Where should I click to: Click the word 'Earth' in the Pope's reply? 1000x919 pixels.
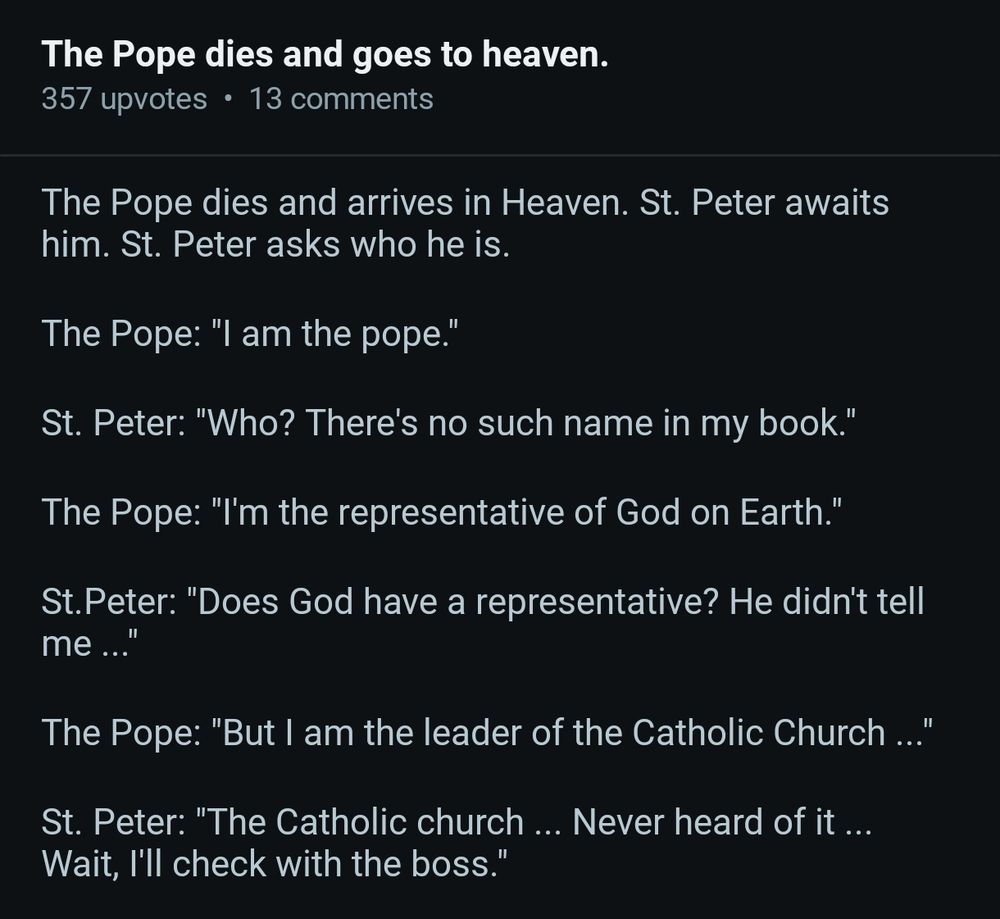pyautogui.click(x=783, y=513)
